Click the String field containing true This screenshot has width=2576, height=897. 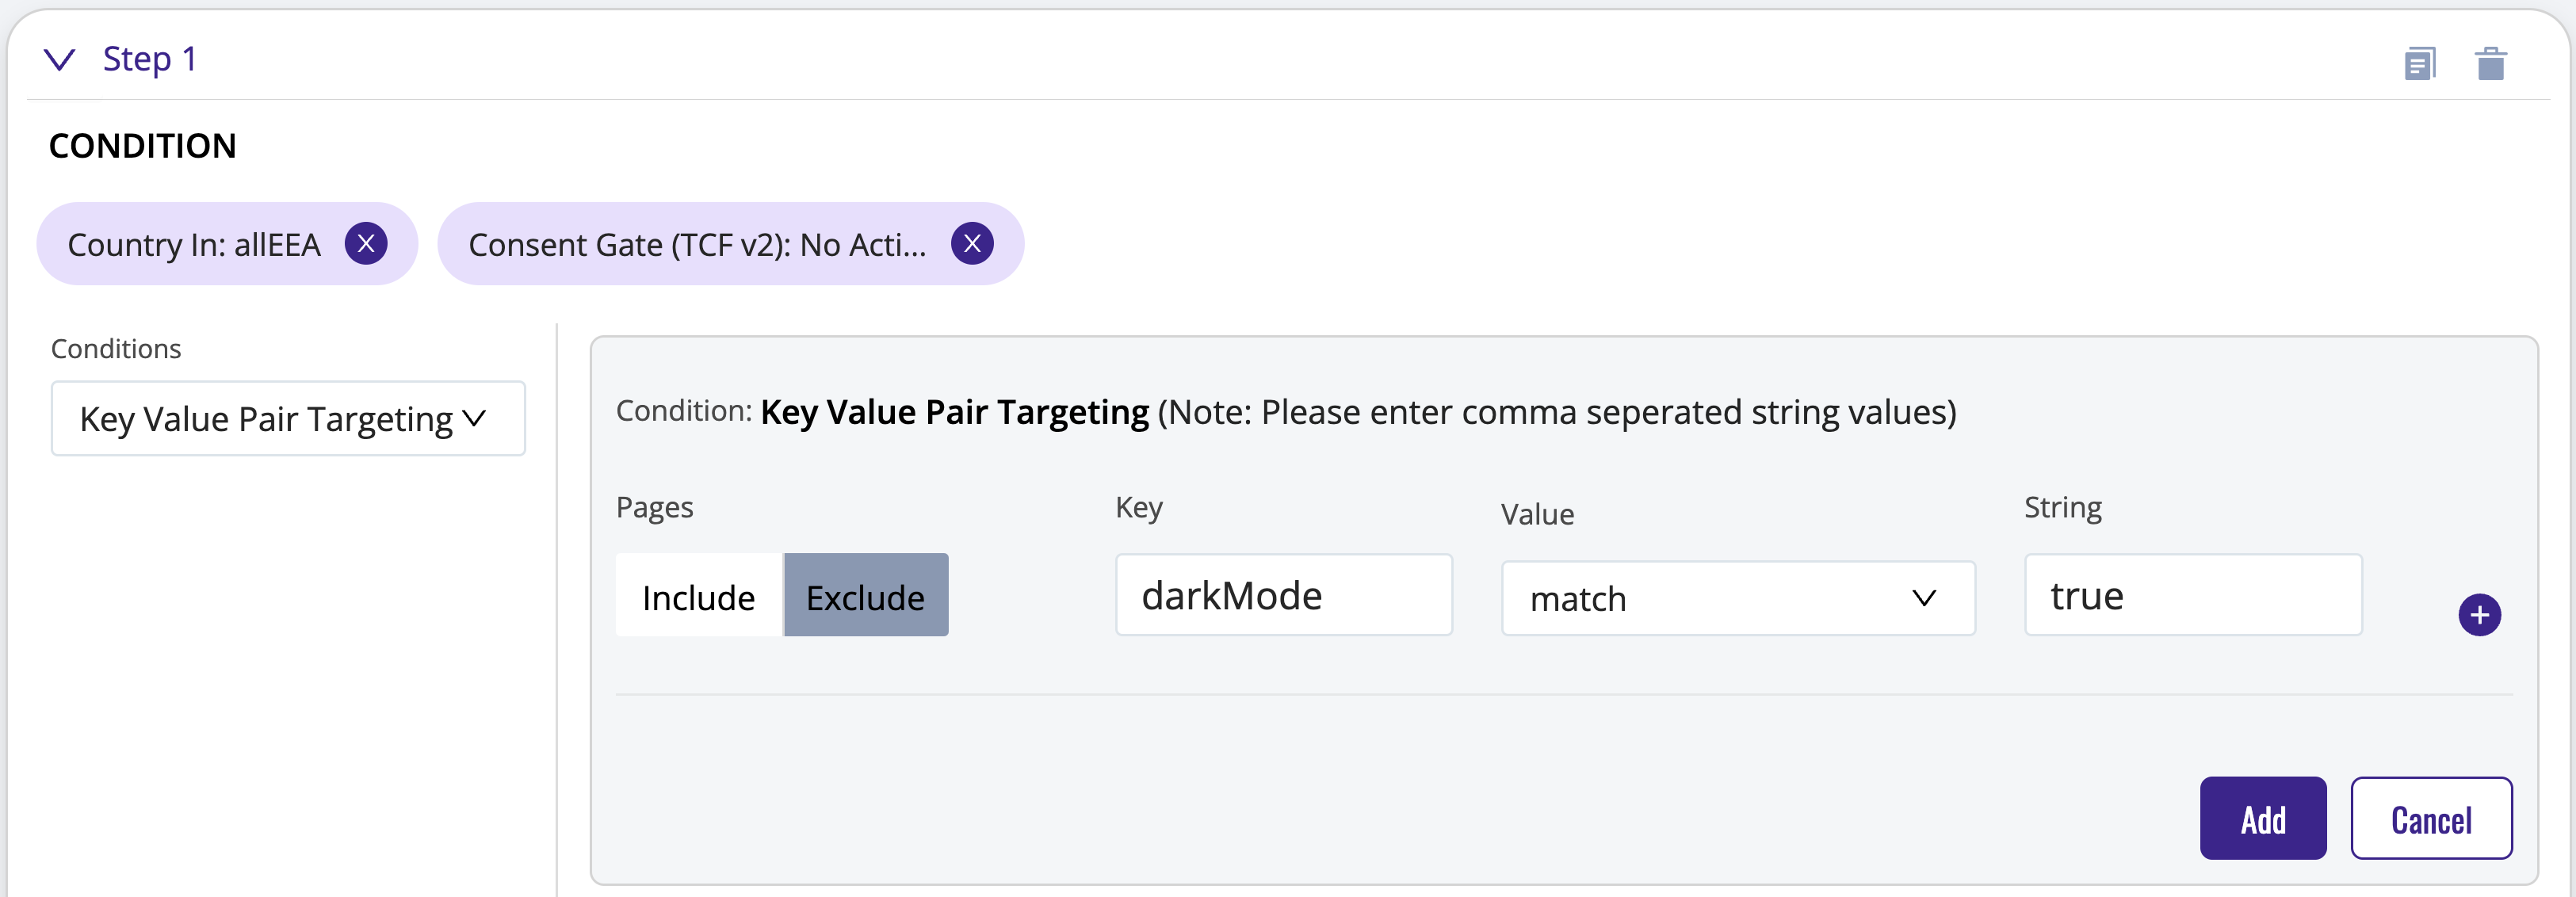[2193, 595]
